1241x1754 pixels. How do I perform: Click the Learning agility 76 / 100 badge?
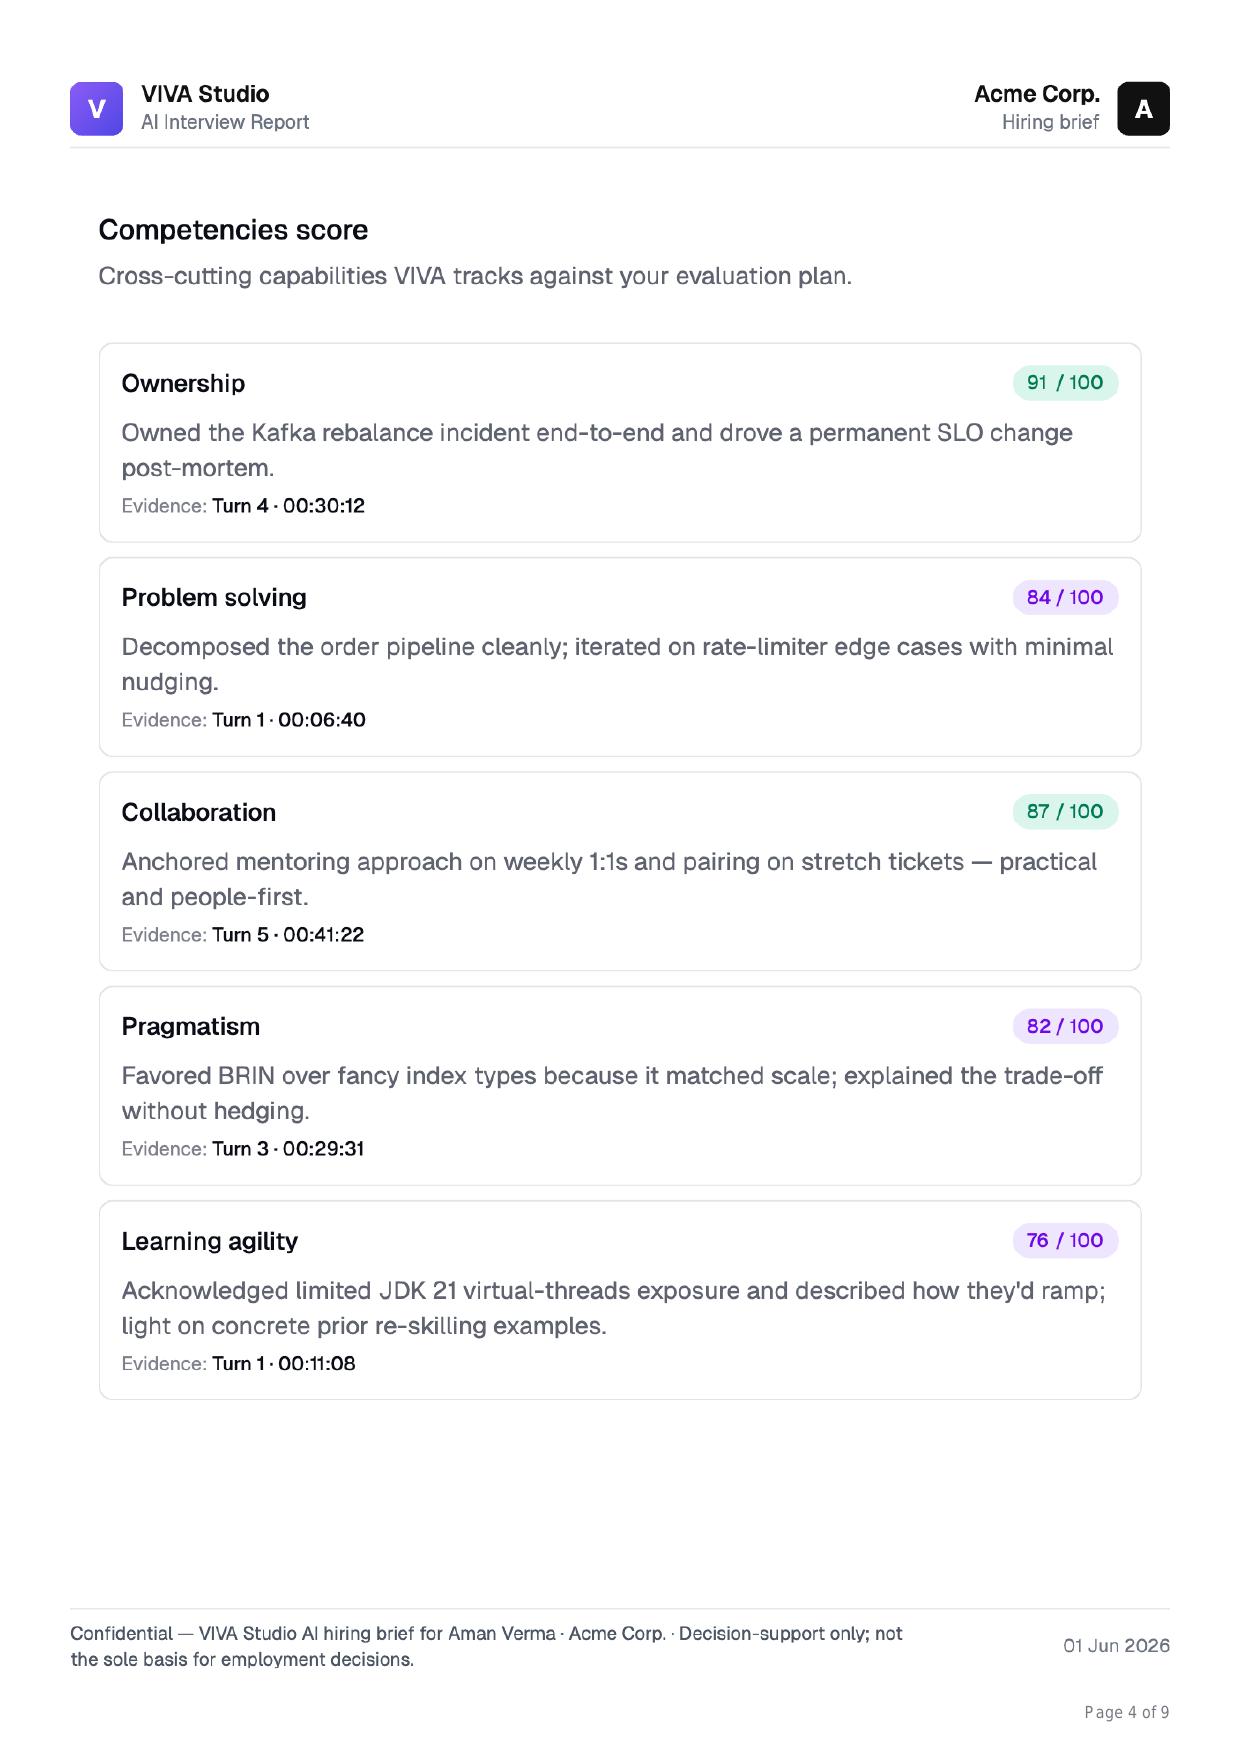[1065, 1240]
